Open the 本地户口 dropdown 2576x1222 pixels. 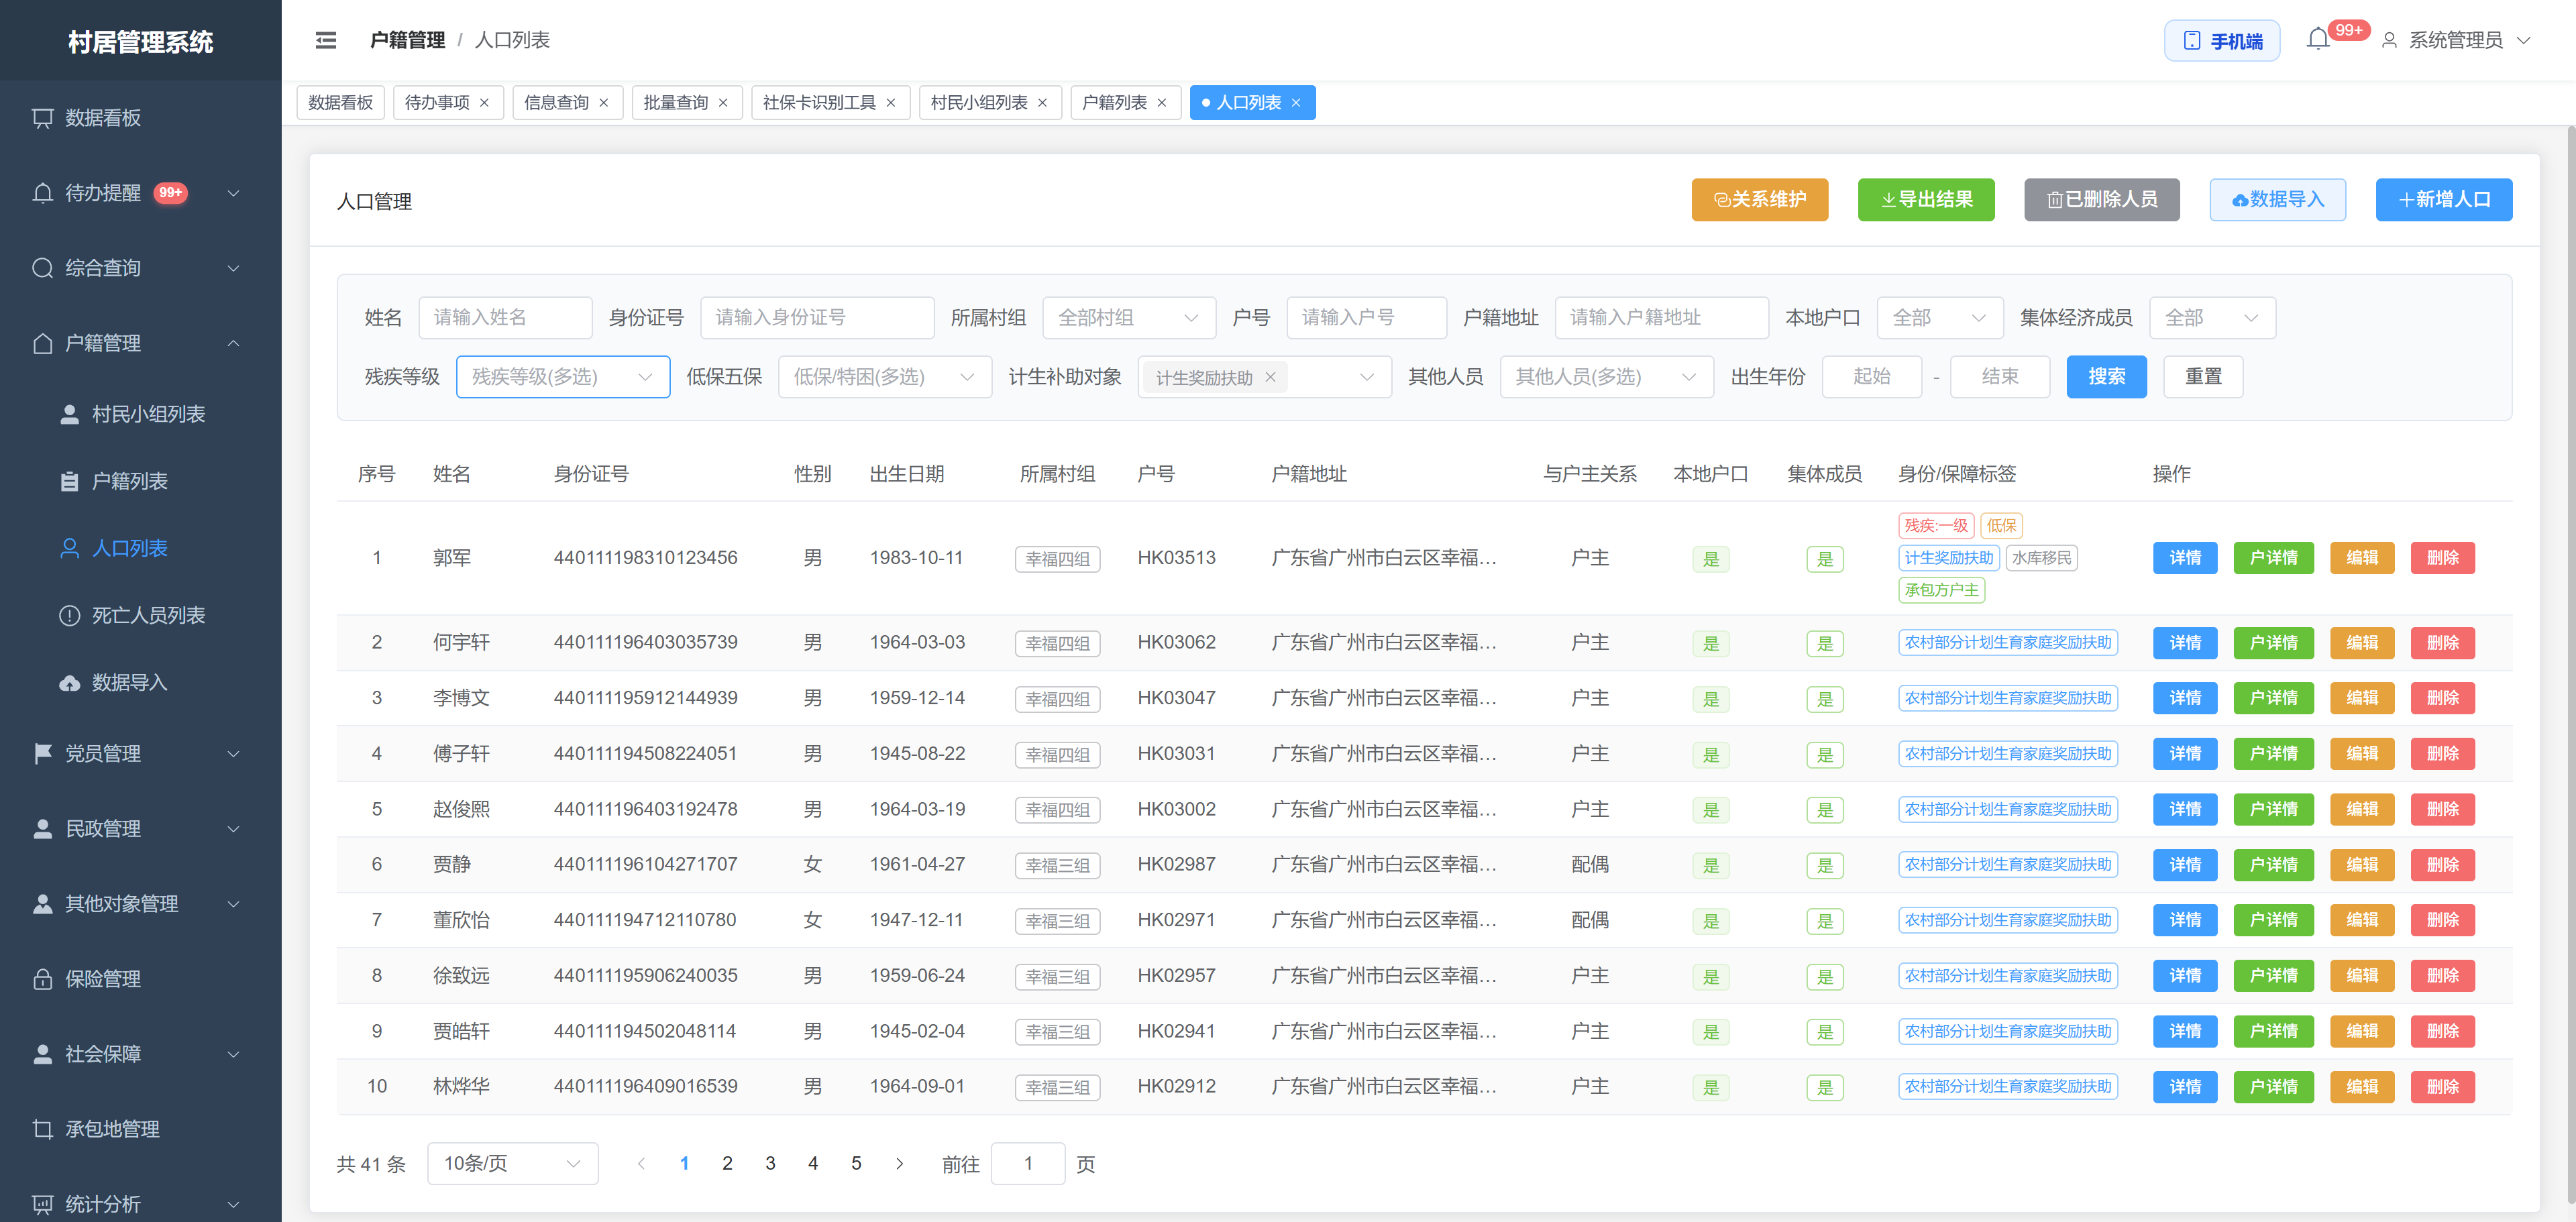click(x=1940, y=317)
